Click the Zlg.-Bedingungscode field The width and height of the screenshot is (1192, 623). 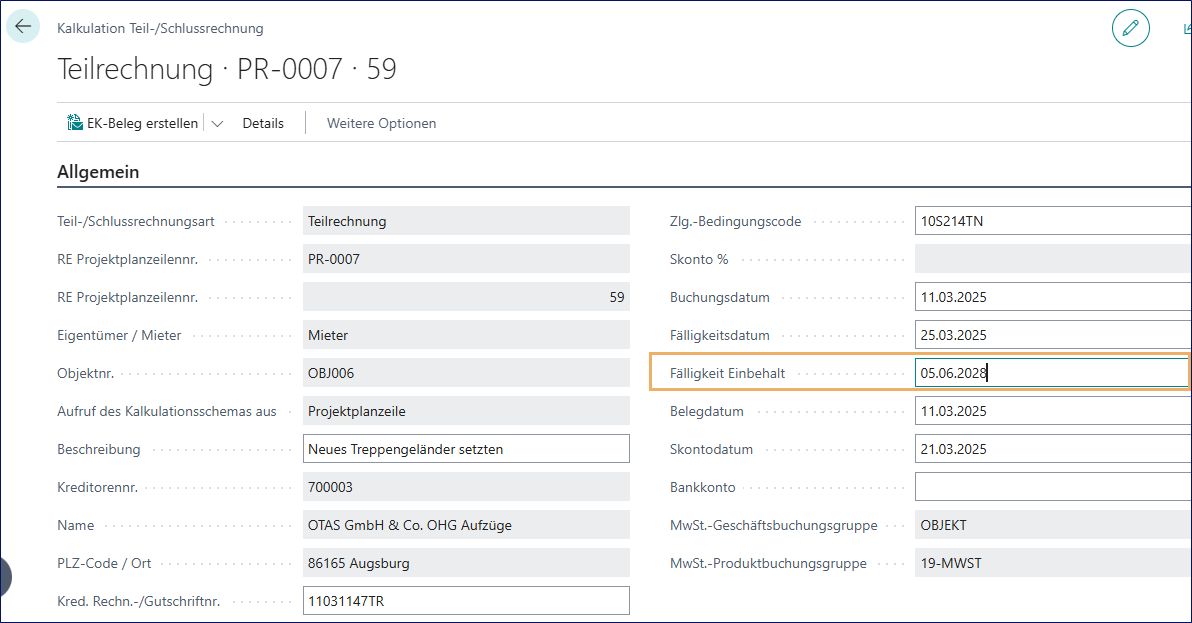tap(1050, 221)
